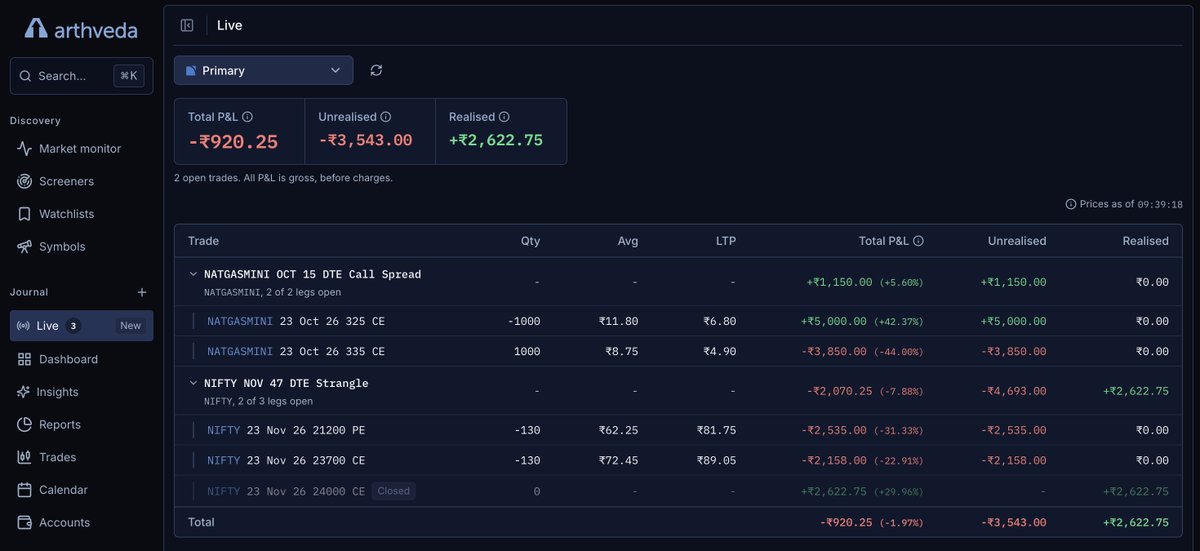Click info icon beside Prices as of
This screenshot has width=1200, height=551.
click(1071, 204)
